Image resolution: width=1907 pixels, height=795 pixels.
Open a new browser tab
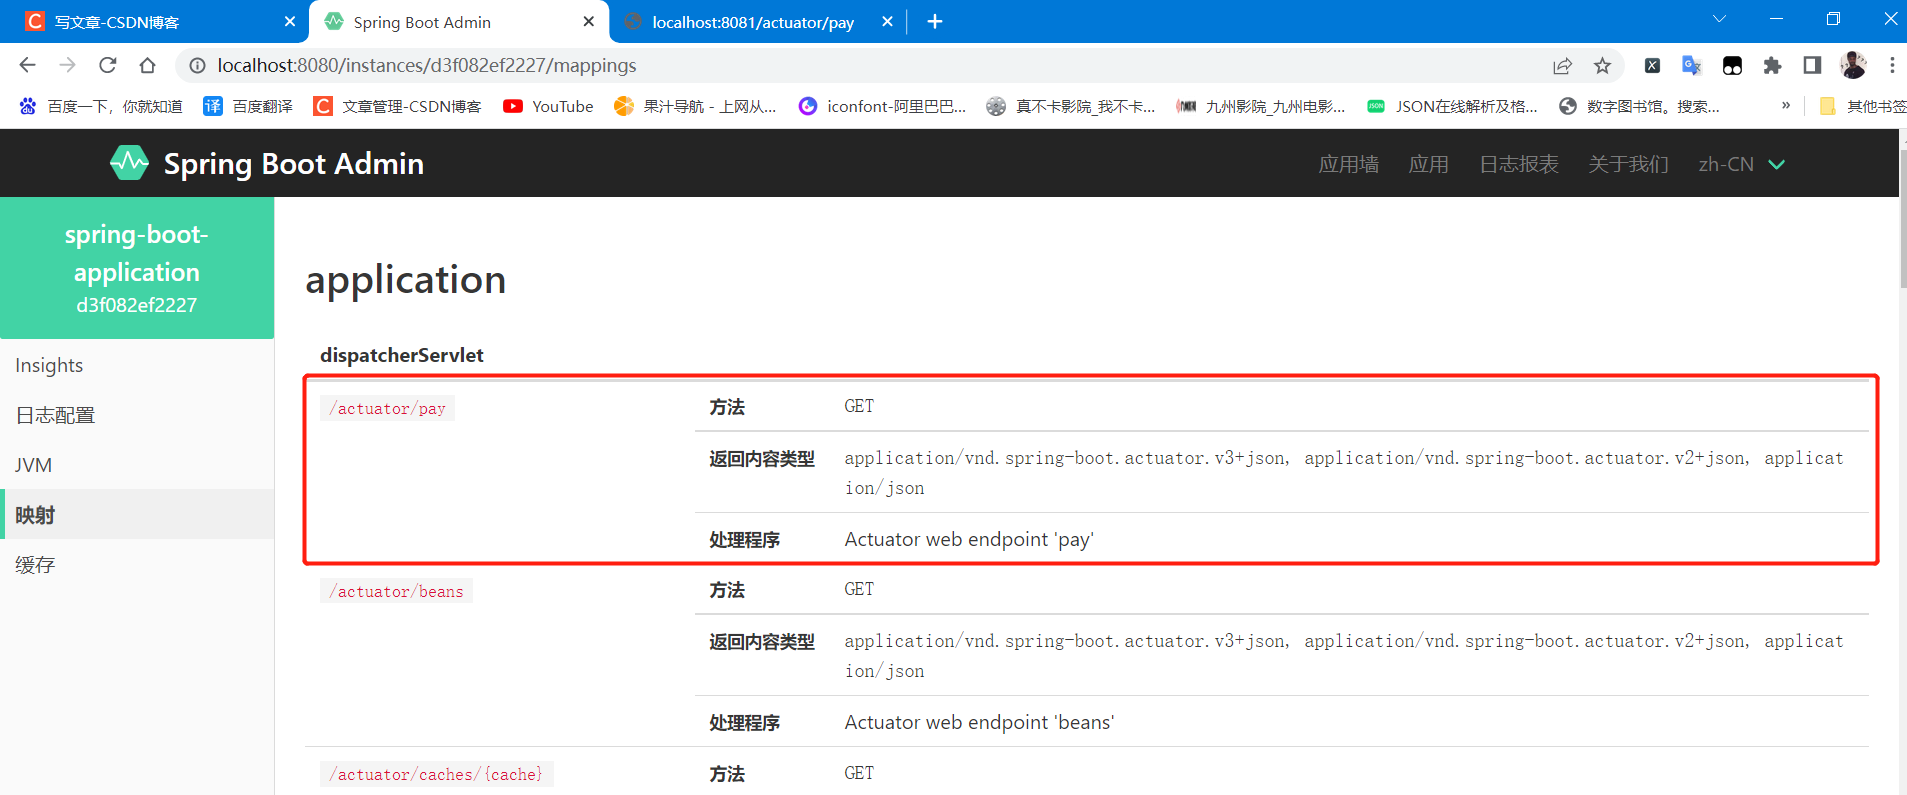tap(935, 21)
